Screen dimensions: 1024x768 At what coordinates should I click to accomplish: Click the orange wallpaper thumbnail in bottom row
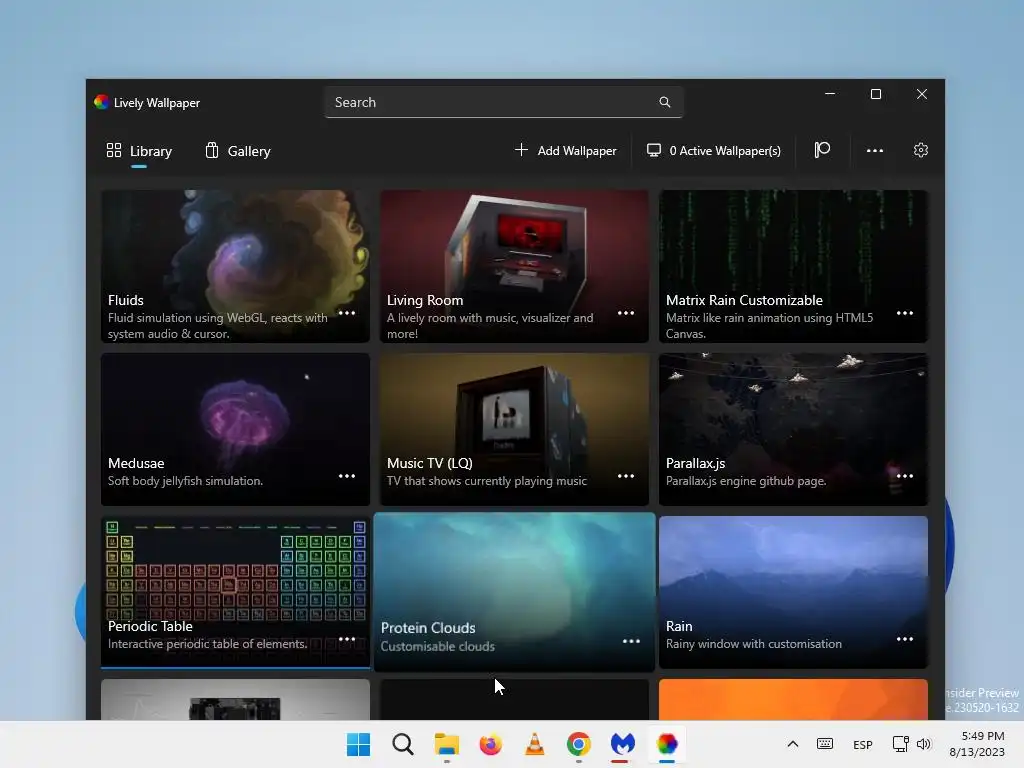coord(793,699)
